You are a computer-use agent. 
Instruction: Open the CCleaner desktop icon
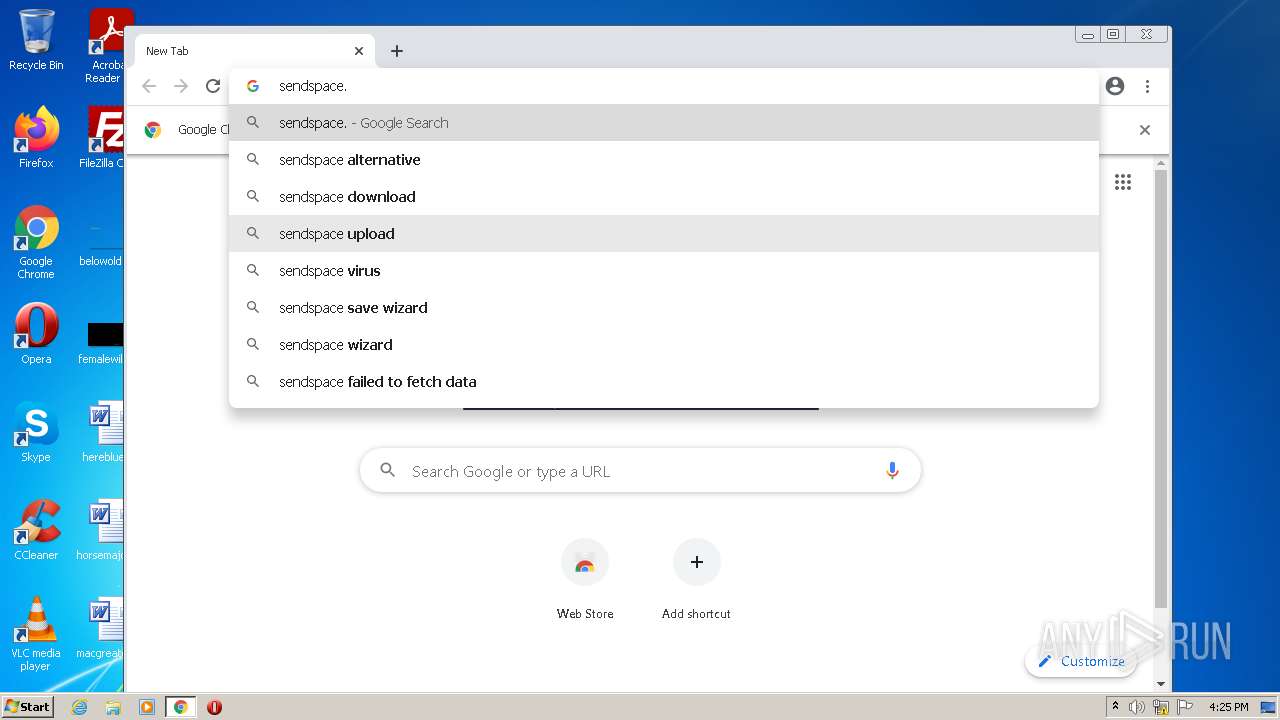click(x=36, y=530)
